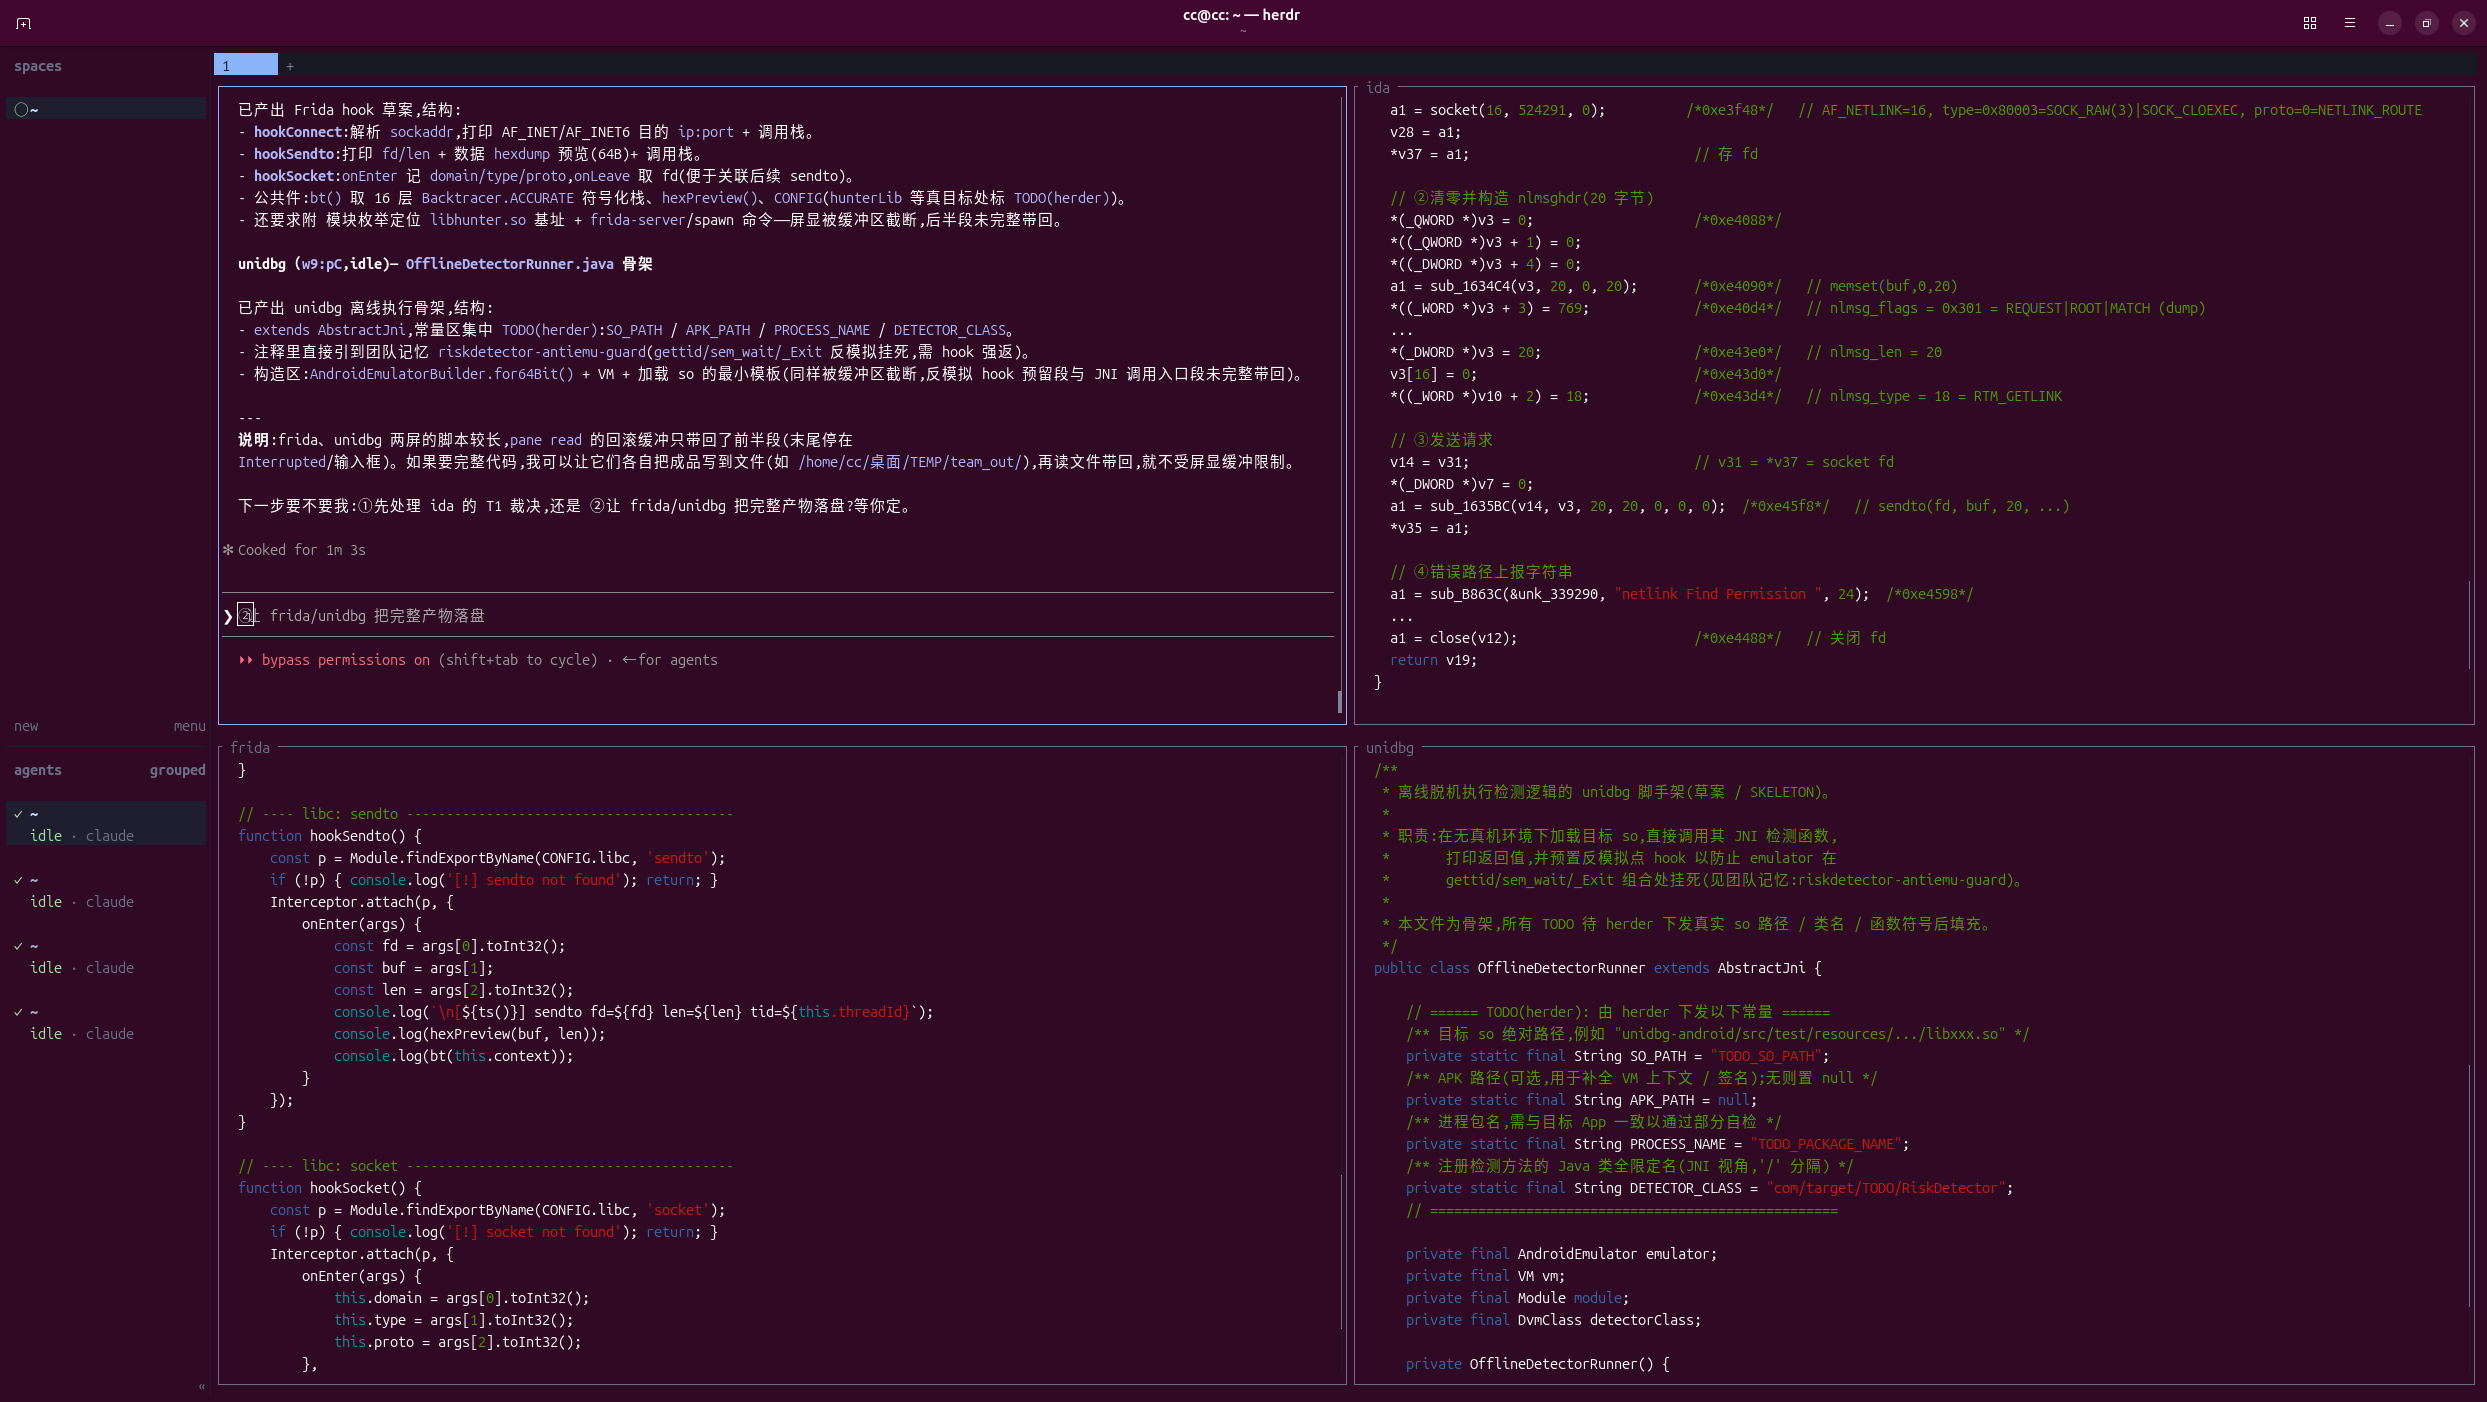This screenshot has width=2487, height=1402.
Task: Click the scrollbar in the claude pane
Action: pyautogui.click(x=1340, y=702)
